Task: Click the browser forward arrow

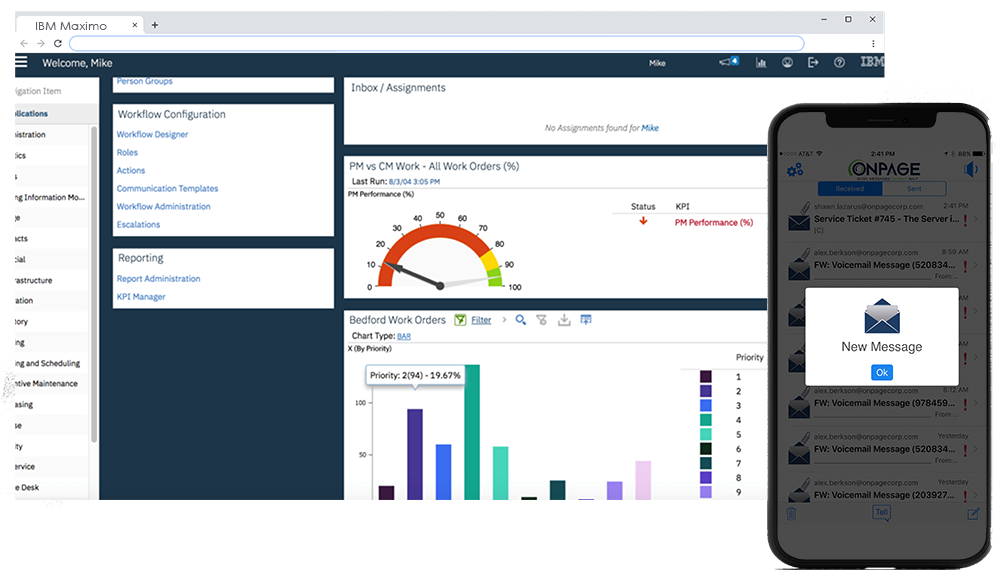Action: pyautogui.click(x=41, y=43)
